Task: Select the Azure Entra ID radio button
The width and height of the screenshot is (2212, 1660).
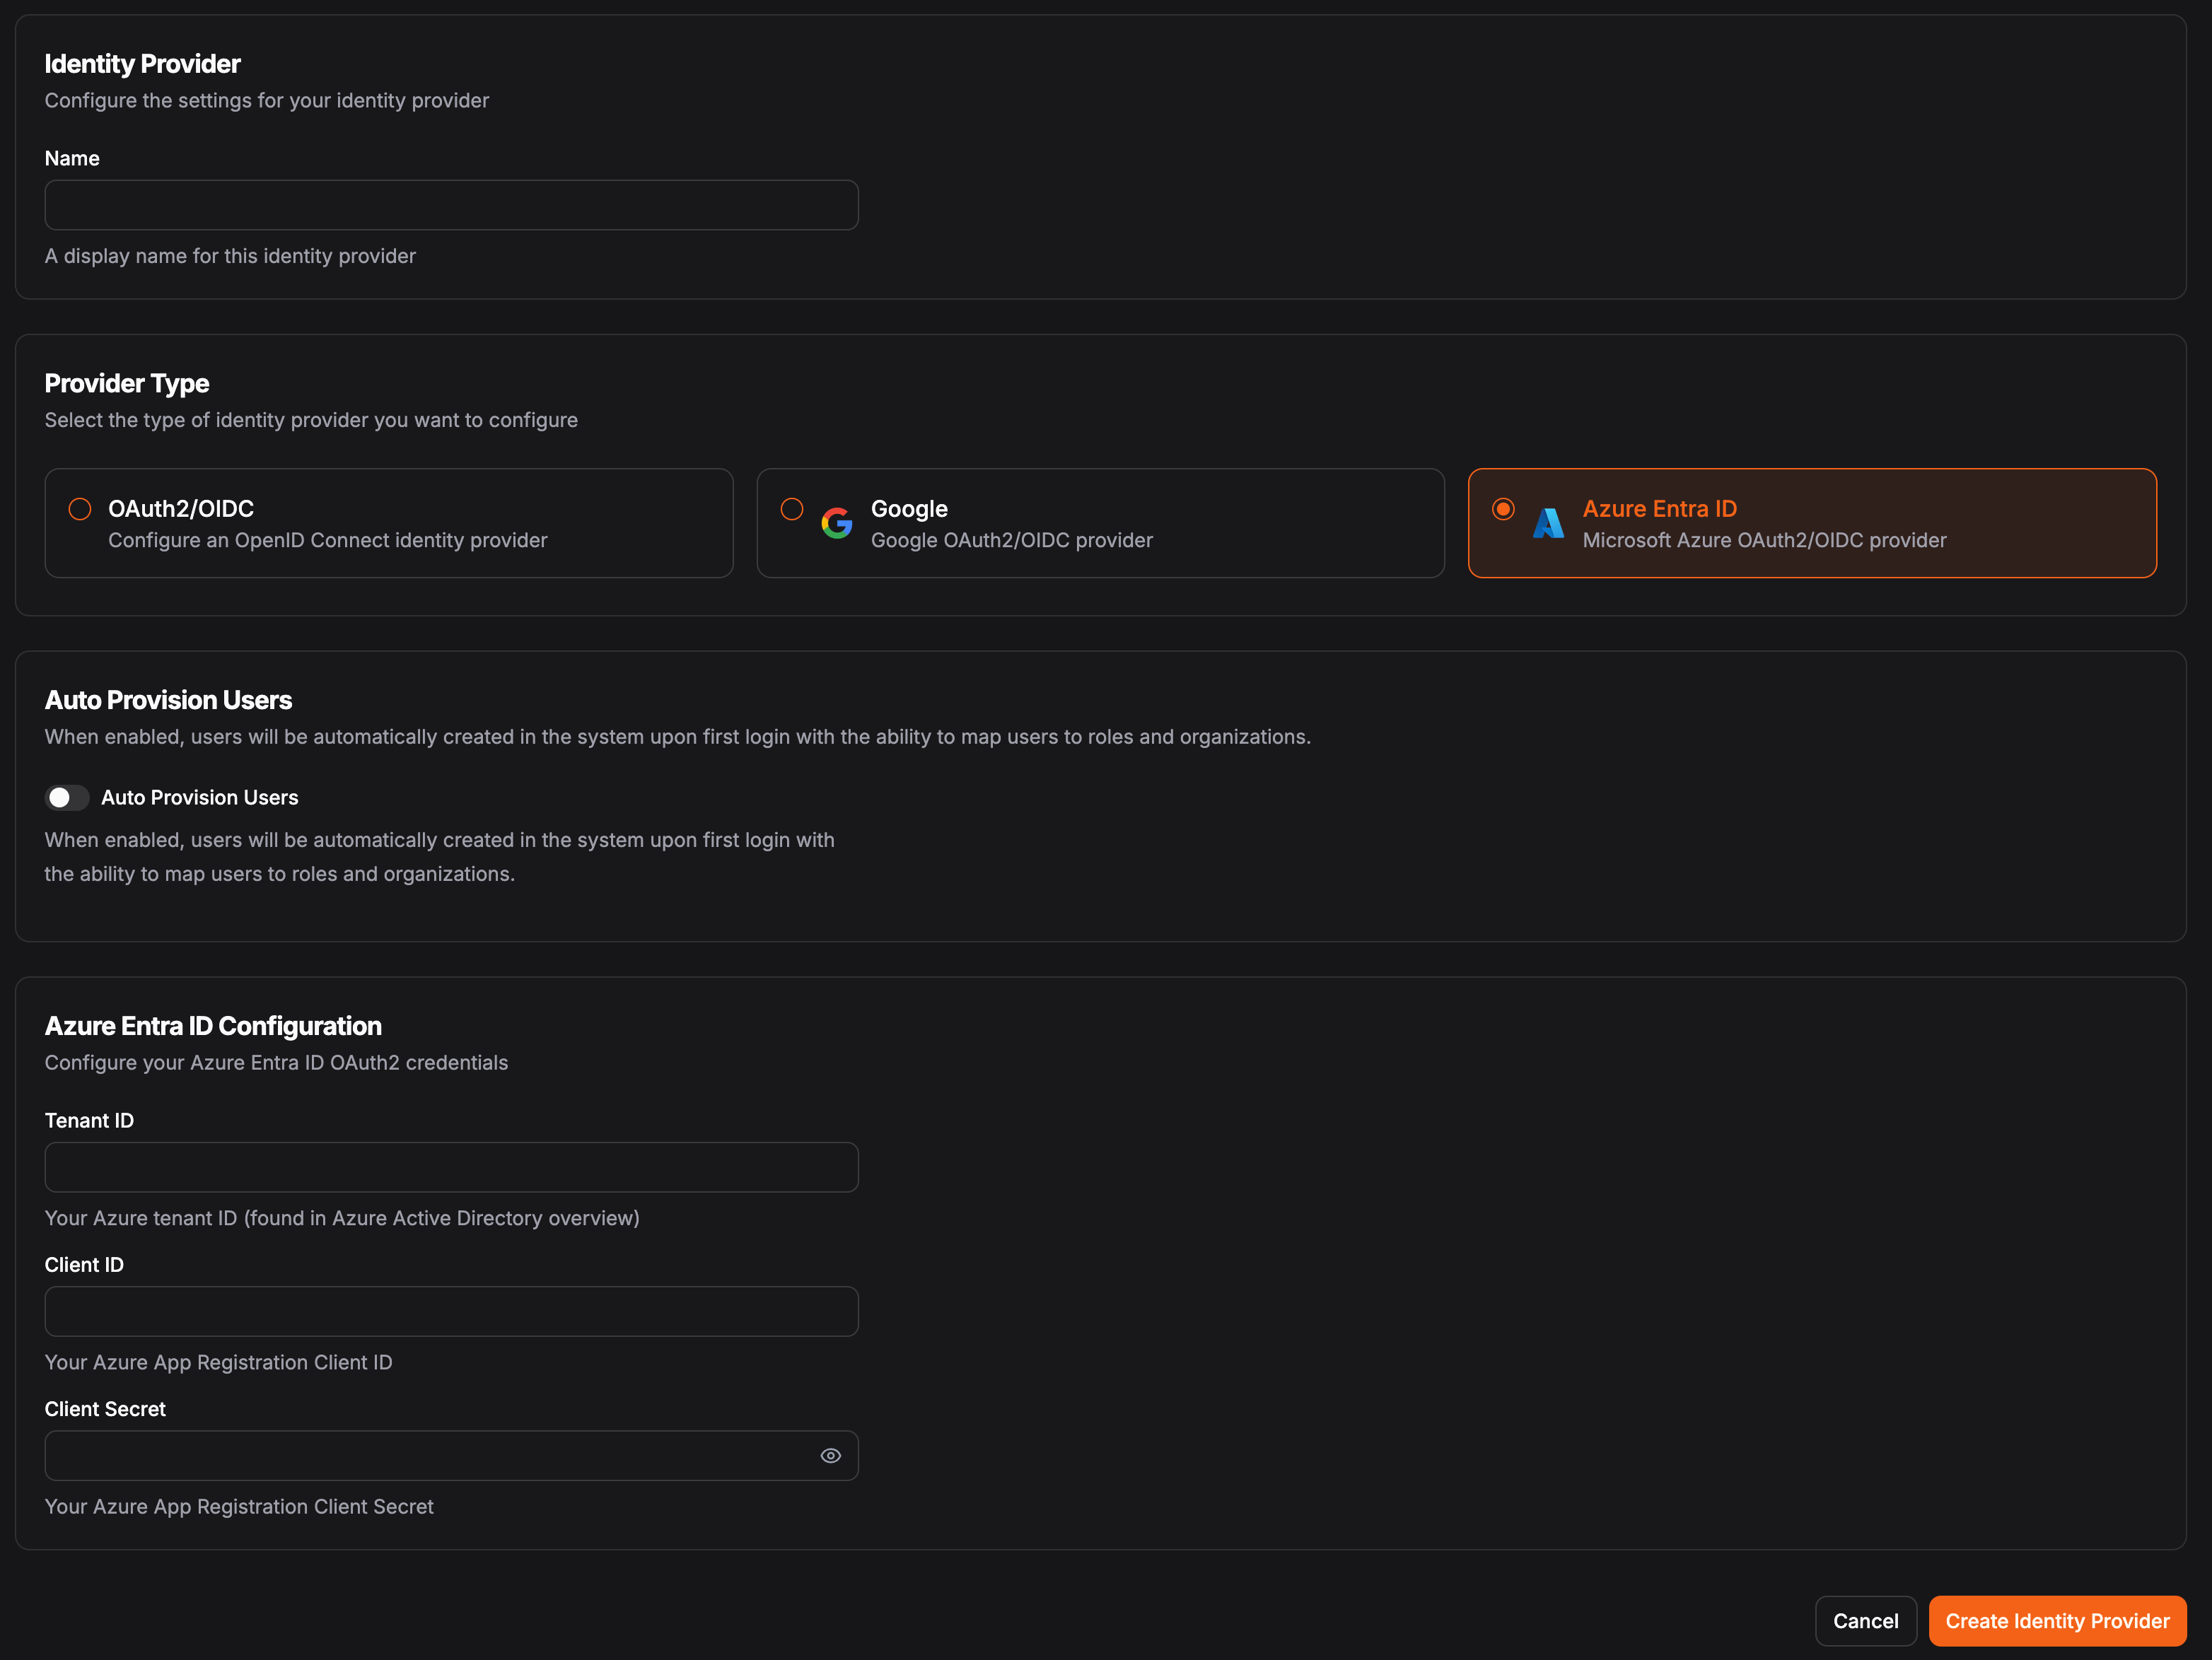Action: (x=1503, y=509)
